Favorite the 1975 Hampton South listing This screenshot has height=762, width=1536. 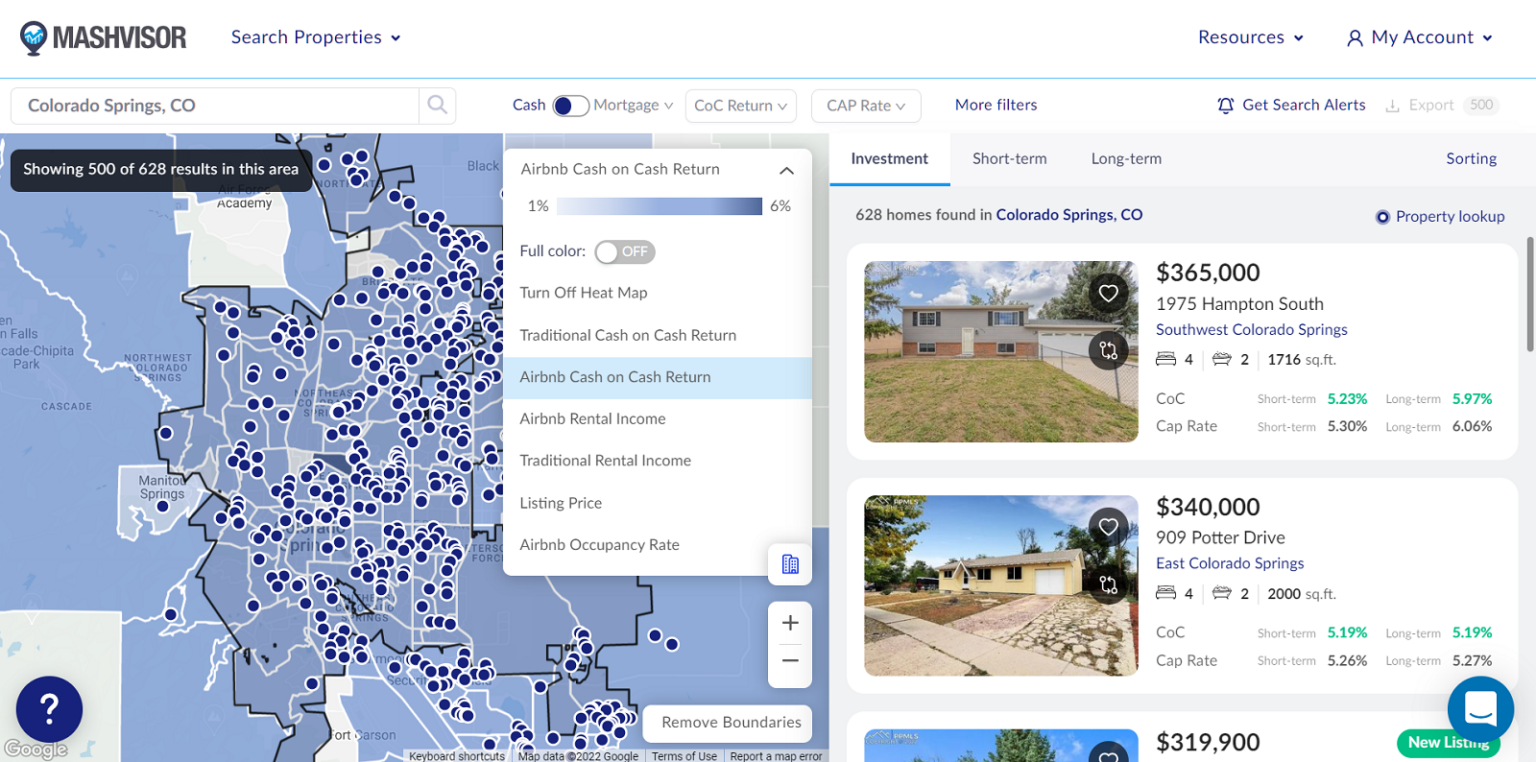(x=1108, y=293)
